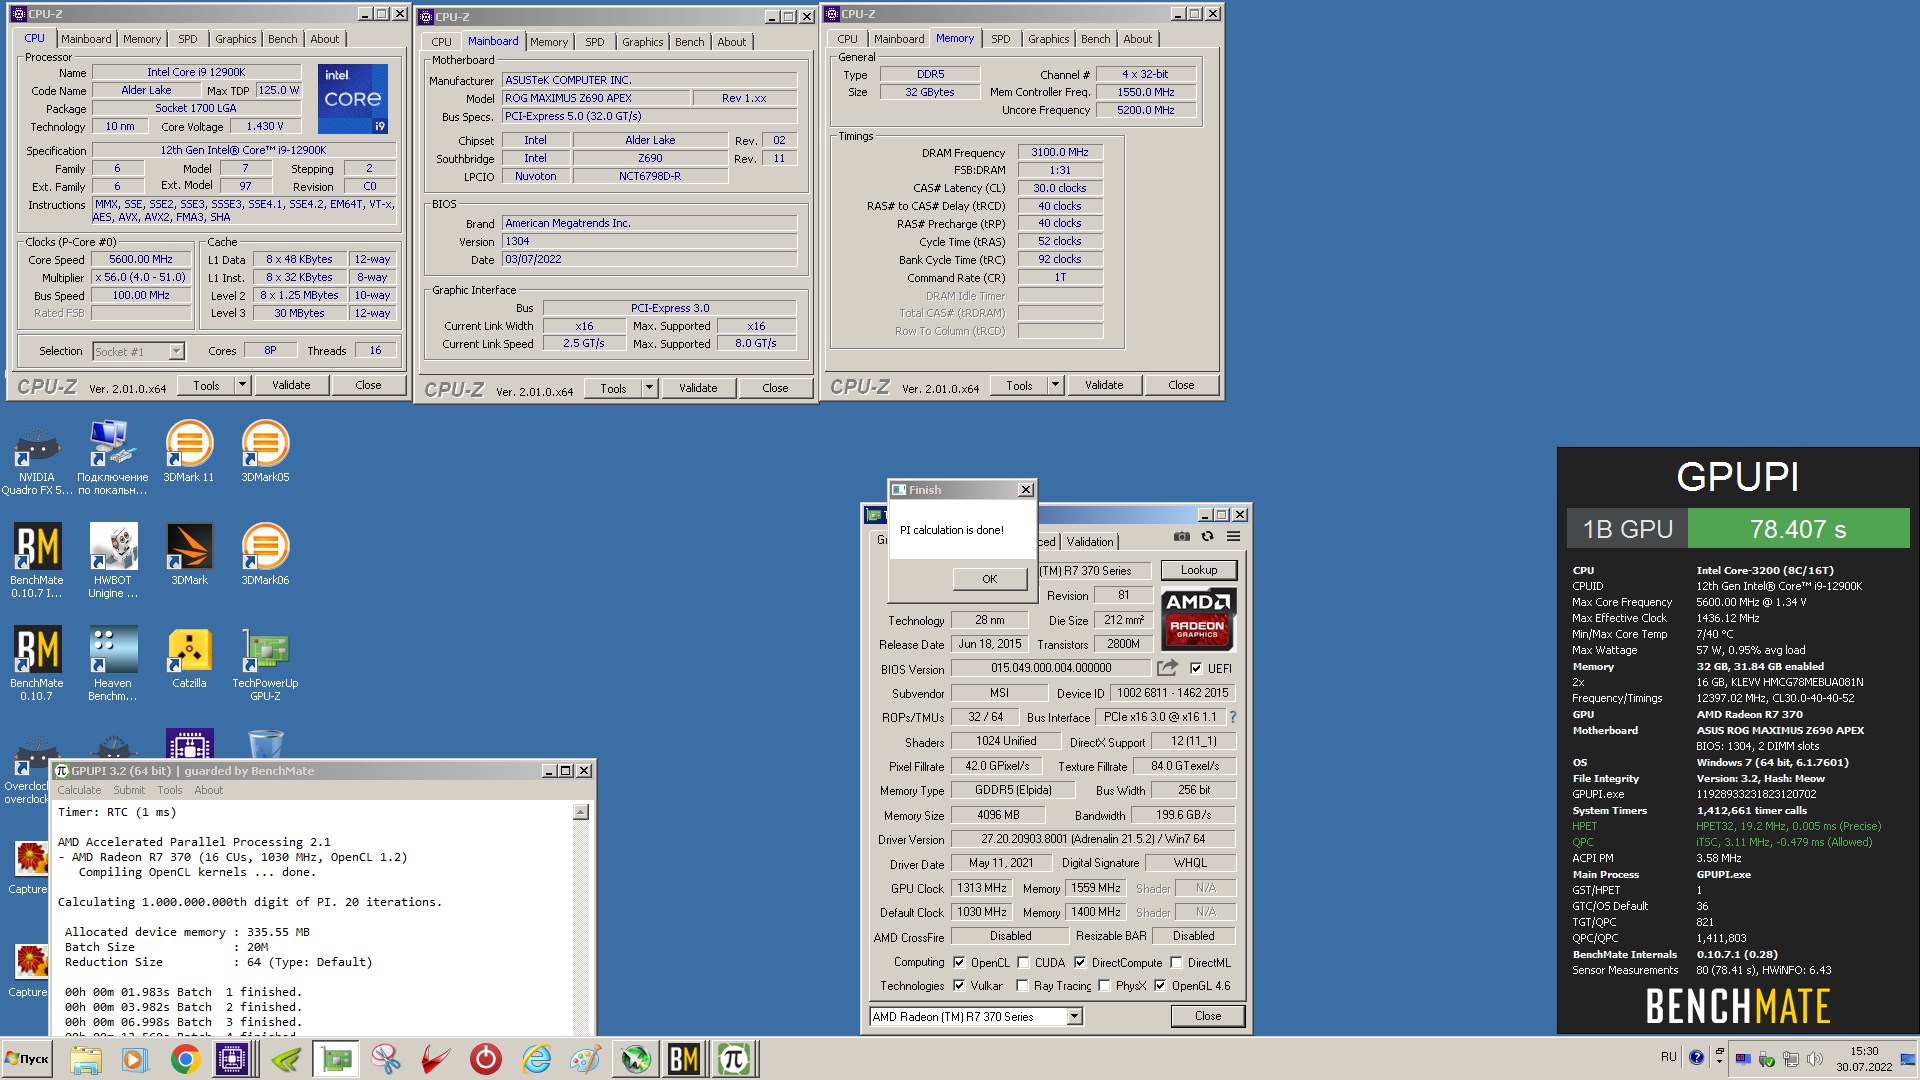The image size is (1920, 1080).
Task: Click the Tools button in CPU-Z CPU window
Action: pyautogui.click(x=206, y=385)
